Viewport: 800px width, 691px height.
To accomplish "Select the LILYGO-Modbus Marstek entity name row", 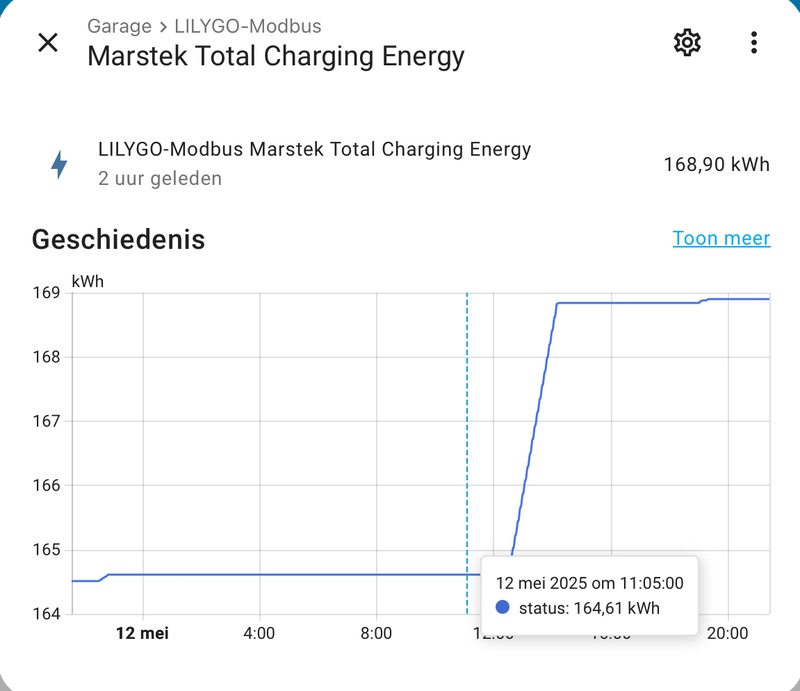I will [x=315, y=150].
